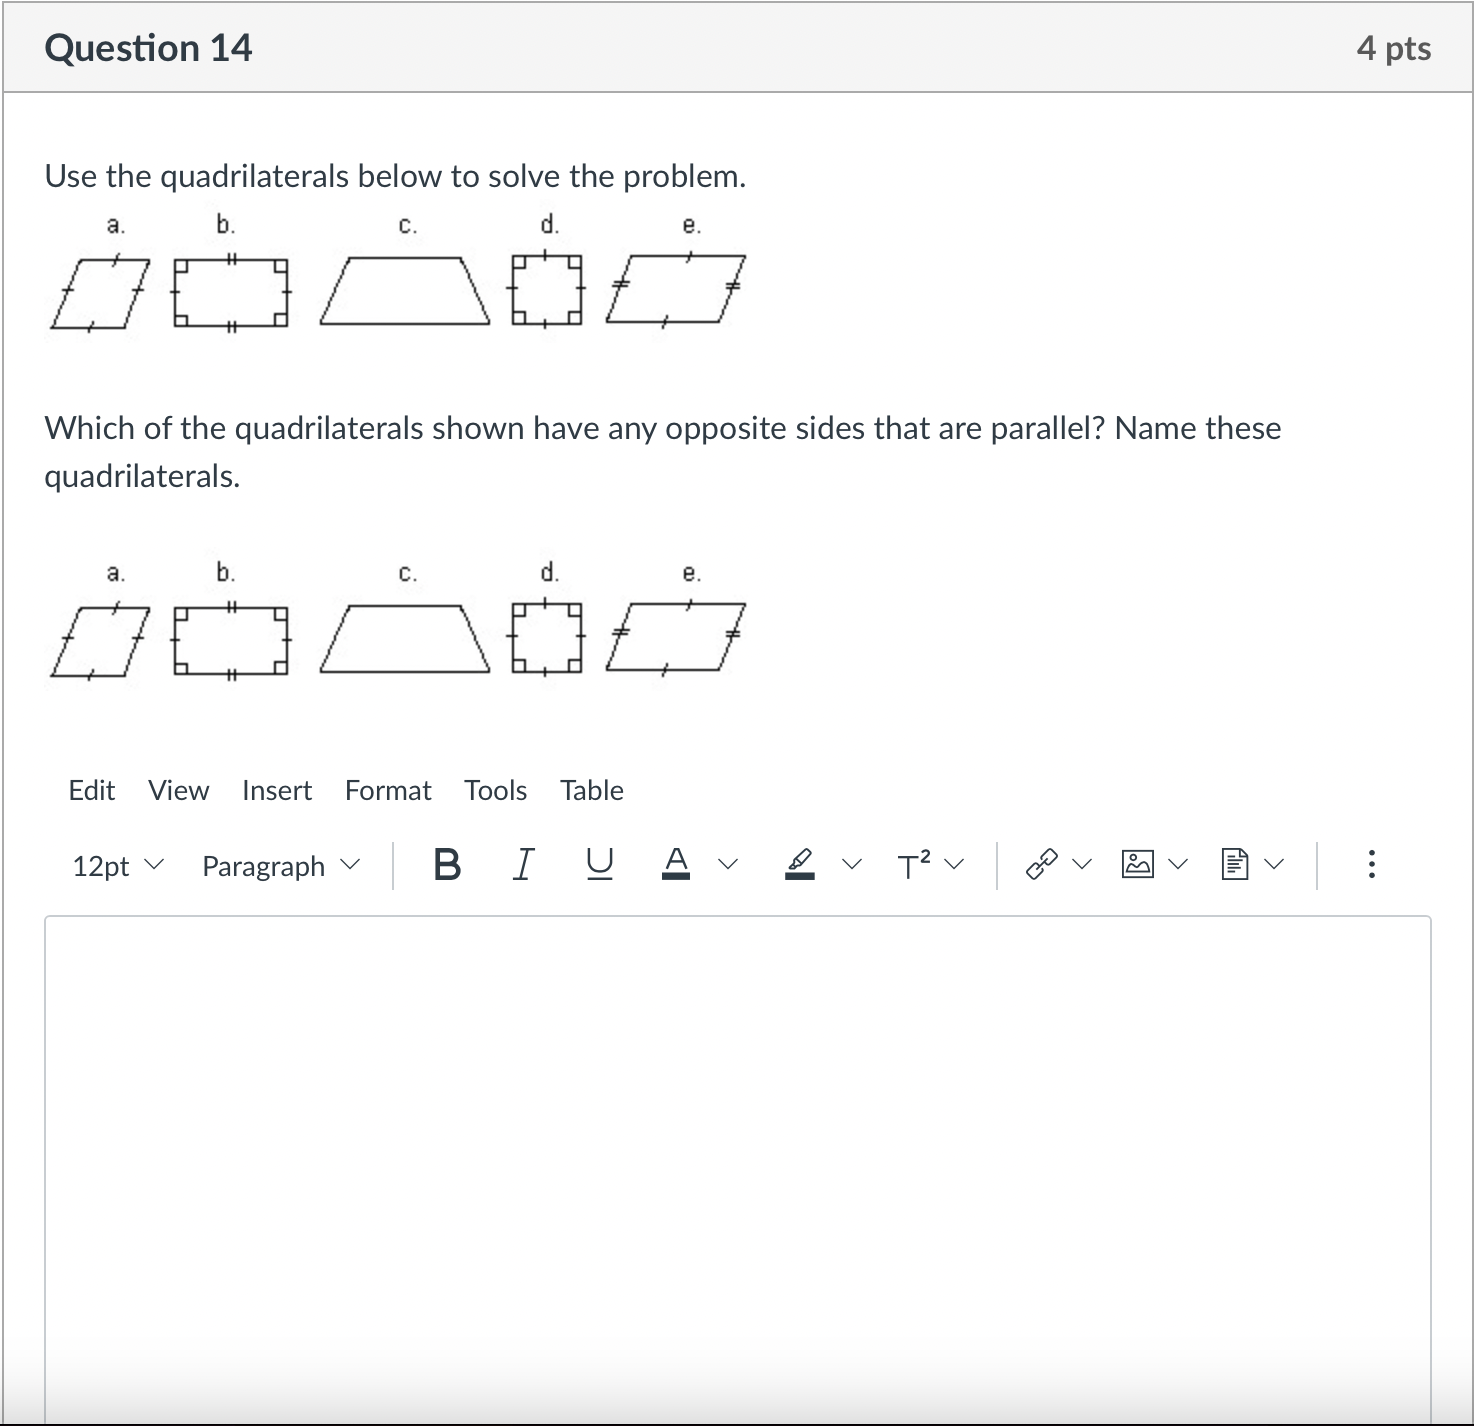Expand the highlighter color chevron
This screenshot has width=1474, height=1426.
click(851, 865)
